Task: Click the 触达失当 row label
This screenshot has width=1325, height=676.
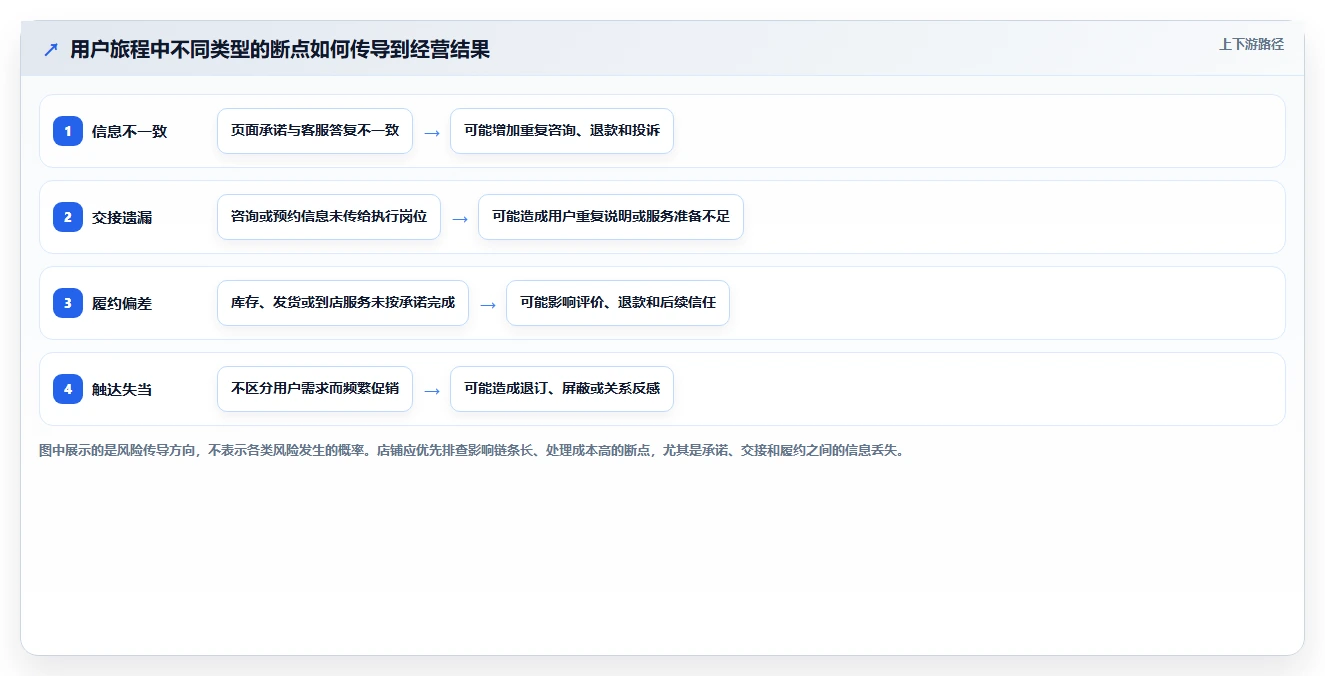Action: point(122,389)
